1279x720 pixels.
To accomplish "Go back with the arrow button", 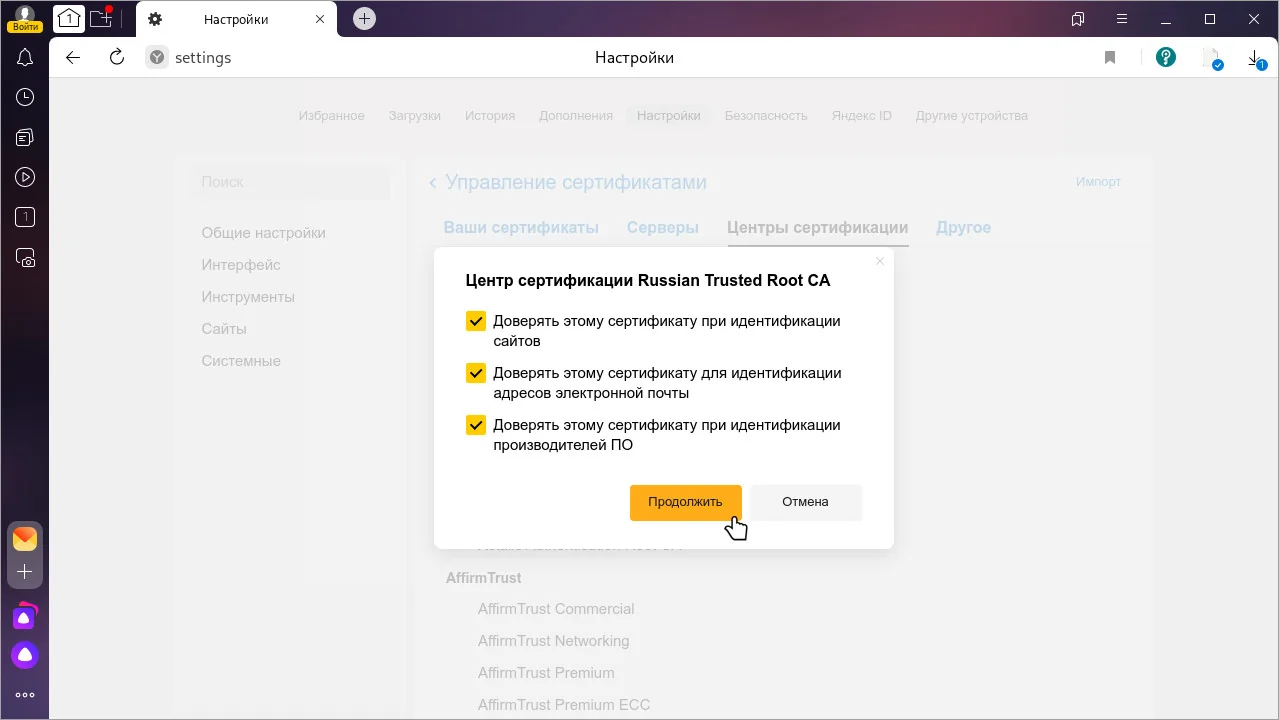I will 73,57.
